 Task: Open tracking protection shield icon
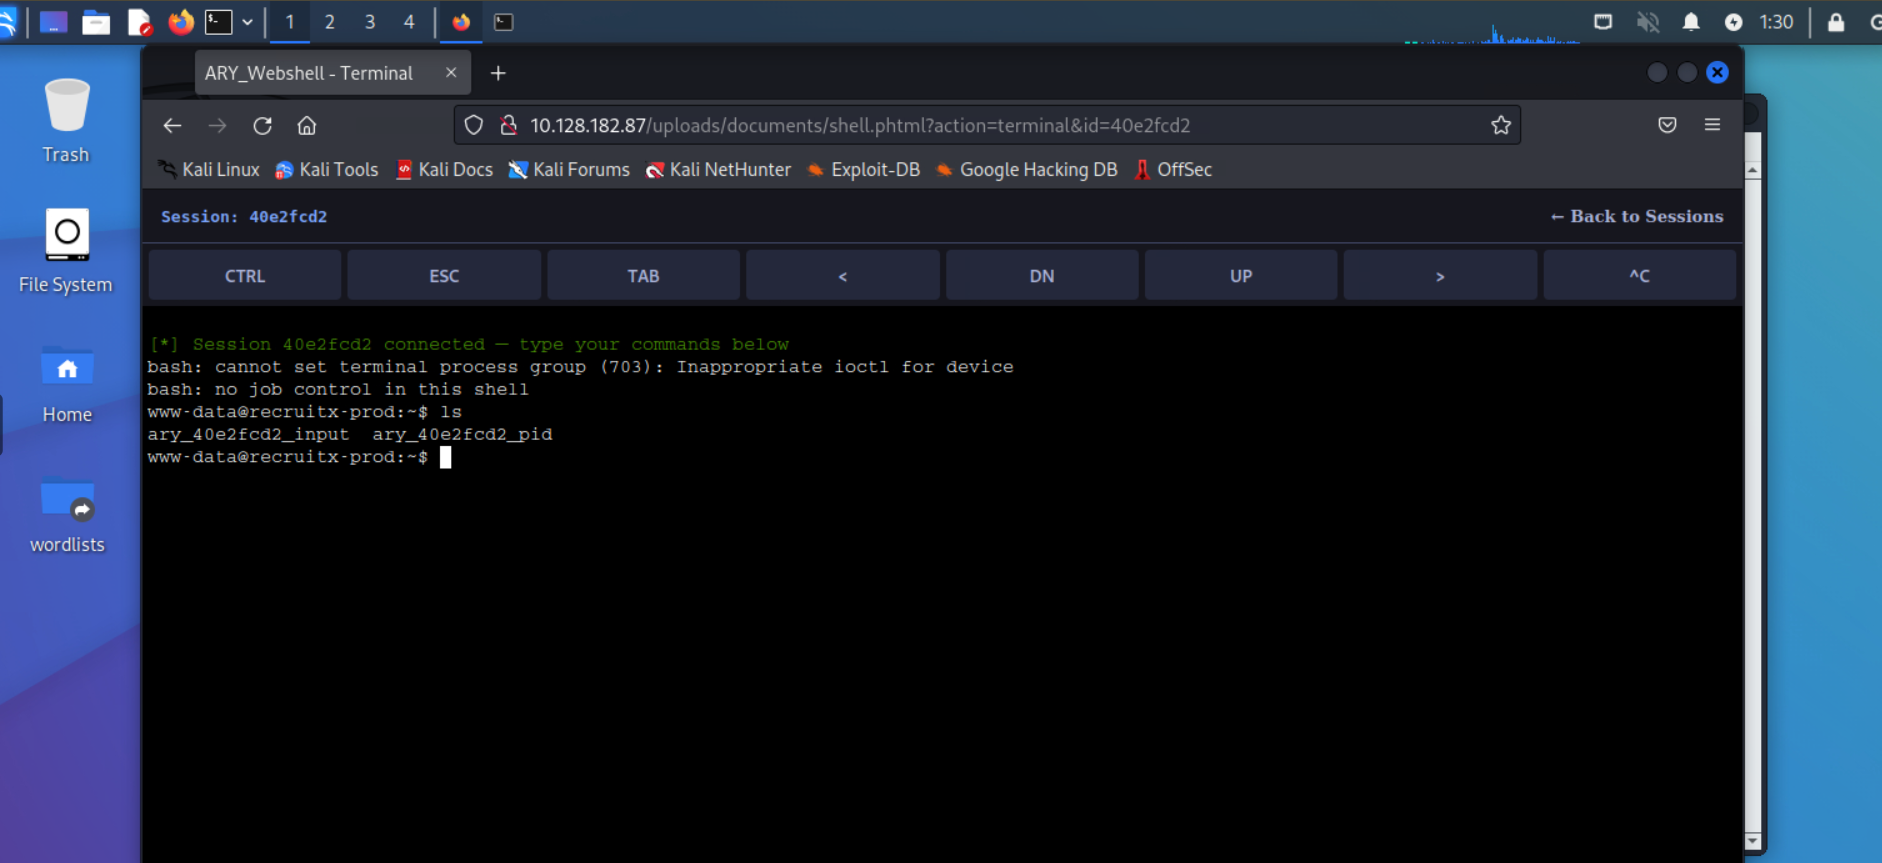pos(474,125)
